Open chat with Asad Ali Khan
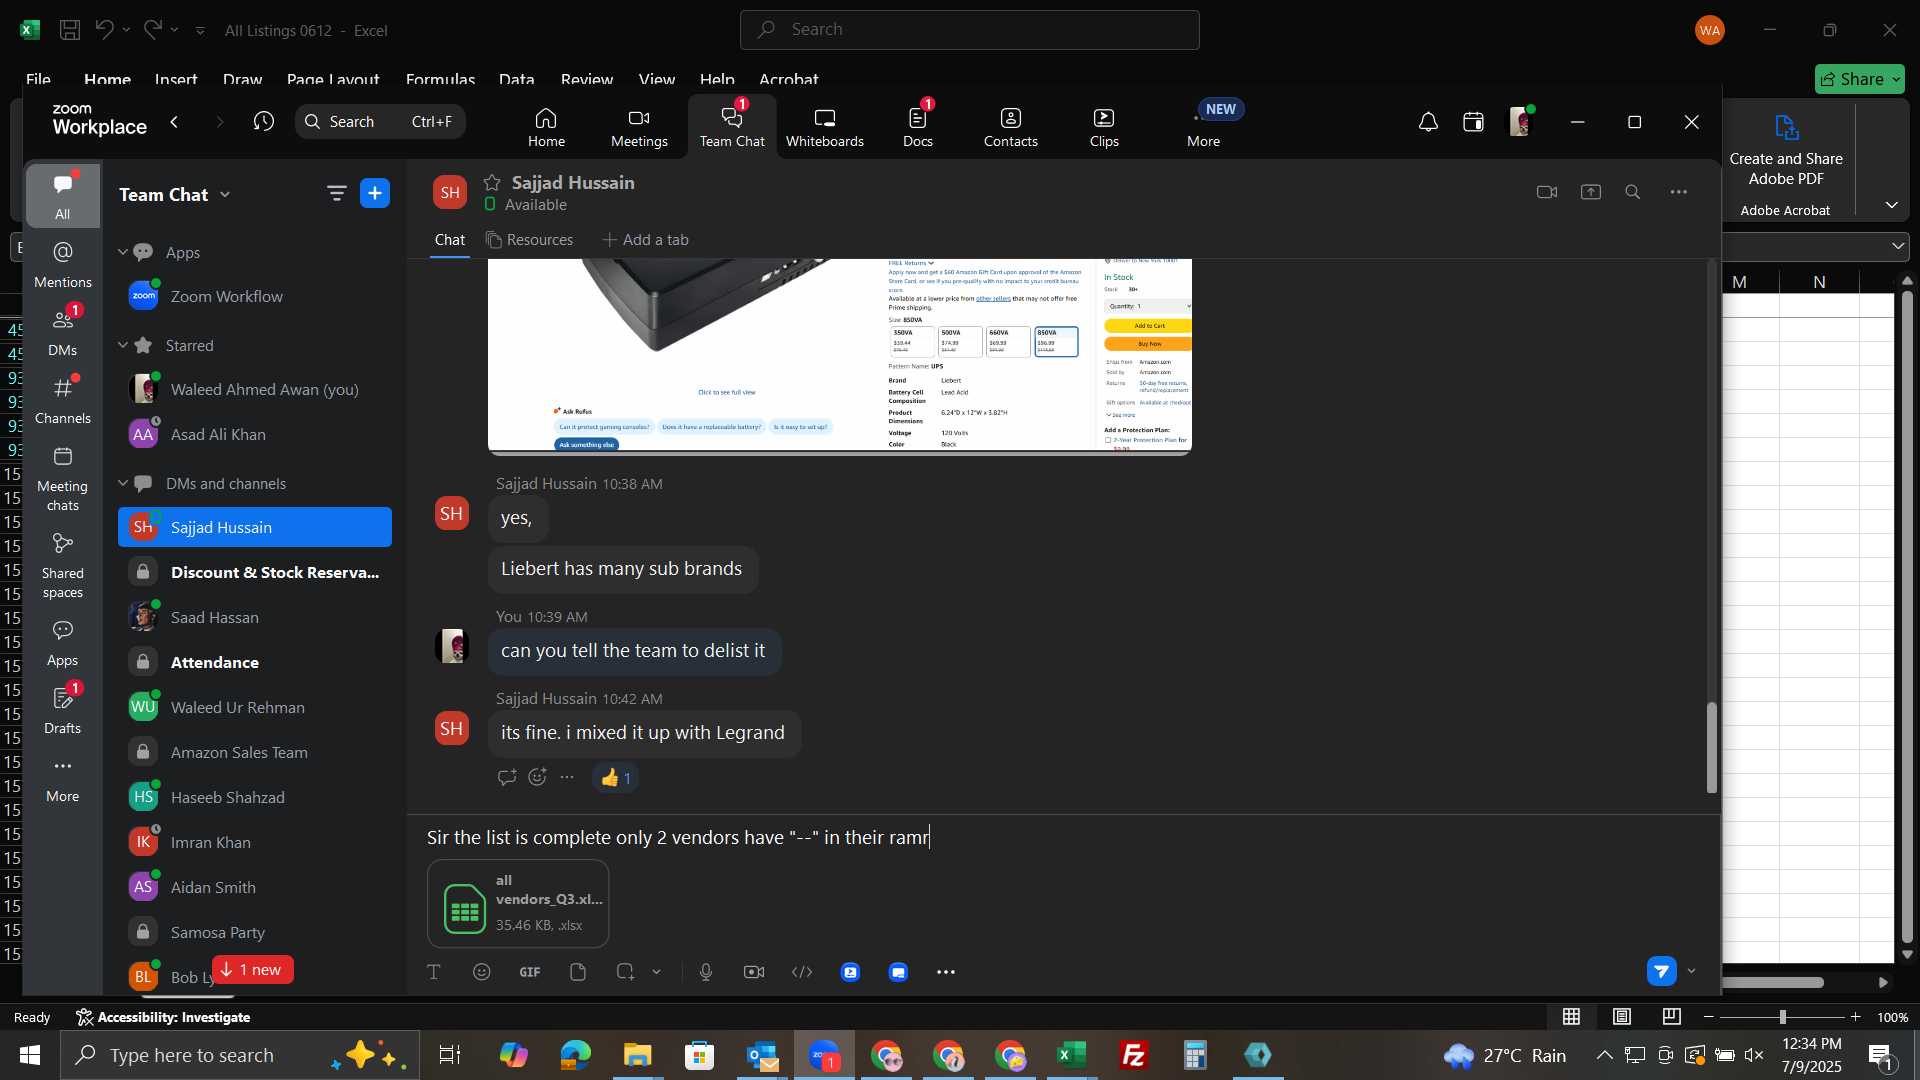This screenshot has width=1920, height=1080. coord(255,434)
